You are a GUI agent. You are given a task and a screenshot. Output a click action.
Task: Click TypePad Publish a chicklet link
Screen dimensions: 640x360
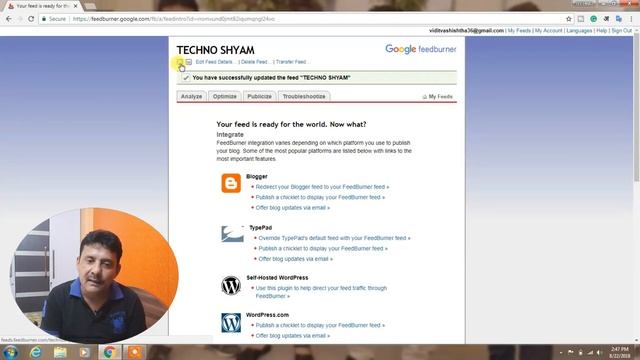pos(323,249)
